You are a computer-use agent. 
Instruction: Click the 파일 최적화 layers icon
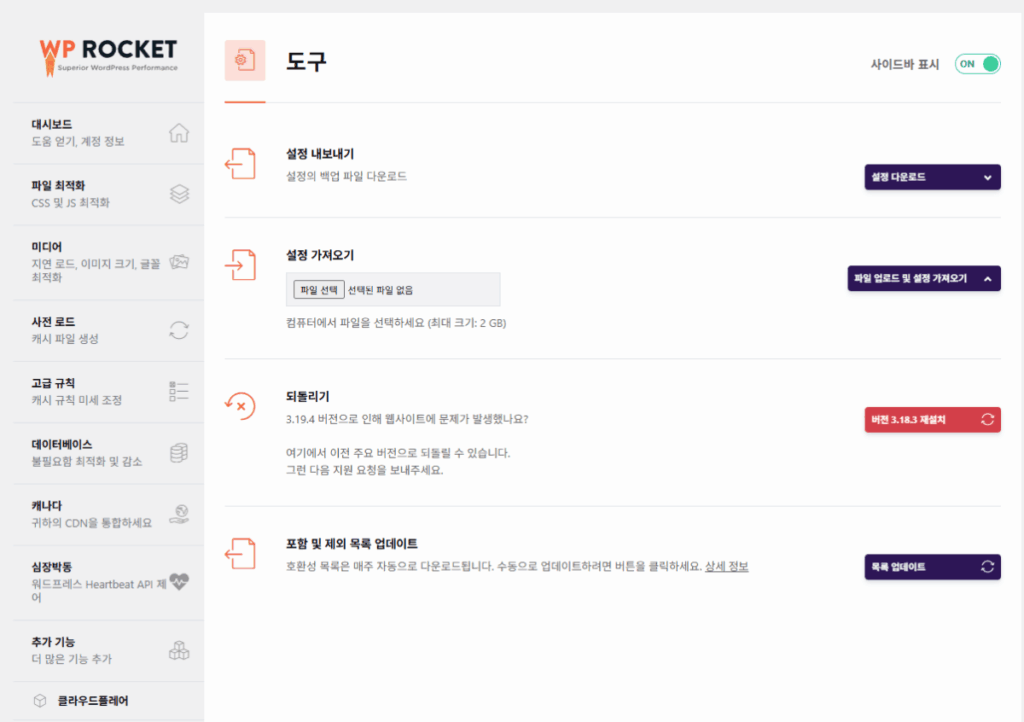pyautogui.click(x=179, y=194)
